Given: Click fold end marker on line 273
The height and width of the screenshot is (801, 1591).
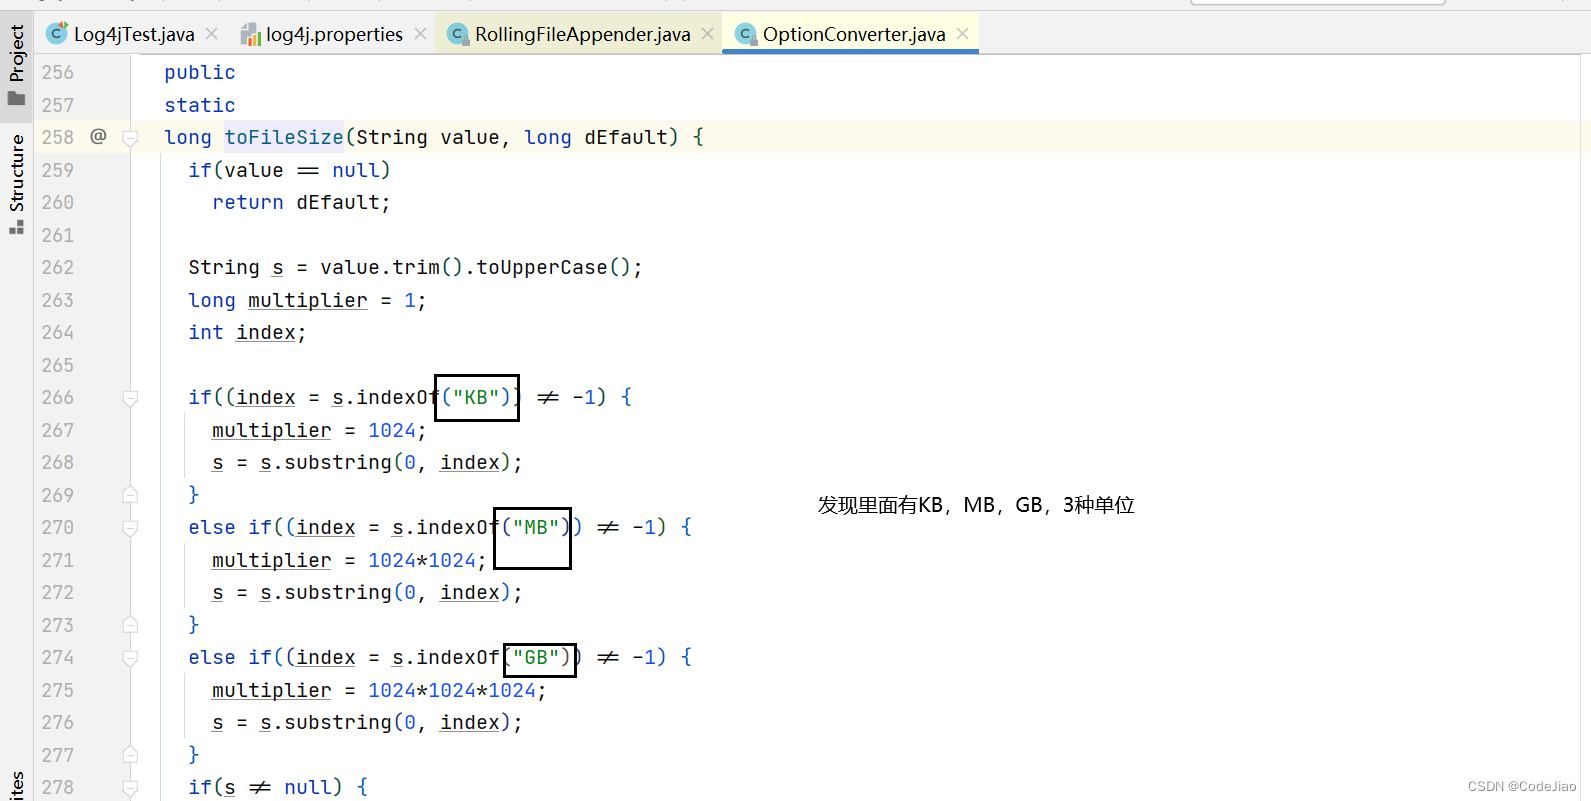Looking at the screenshot, I should [x=130, y=624].
